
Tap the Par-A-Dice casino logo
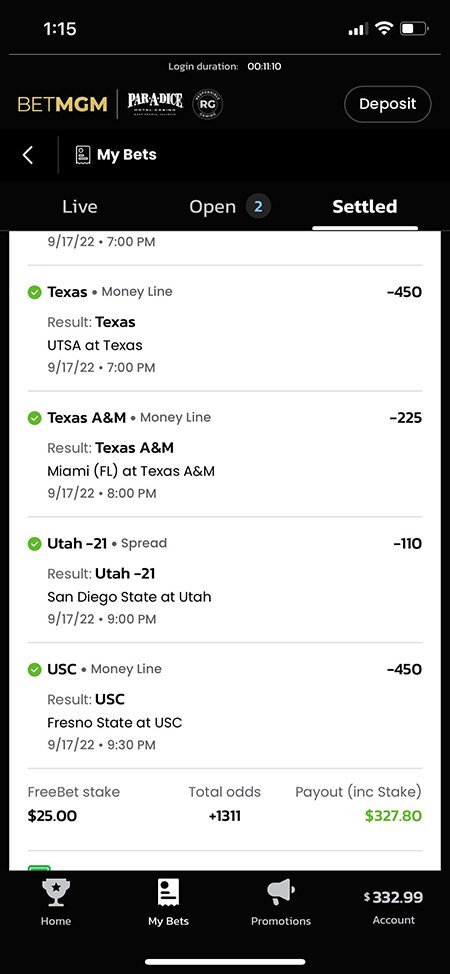point(155,104)
